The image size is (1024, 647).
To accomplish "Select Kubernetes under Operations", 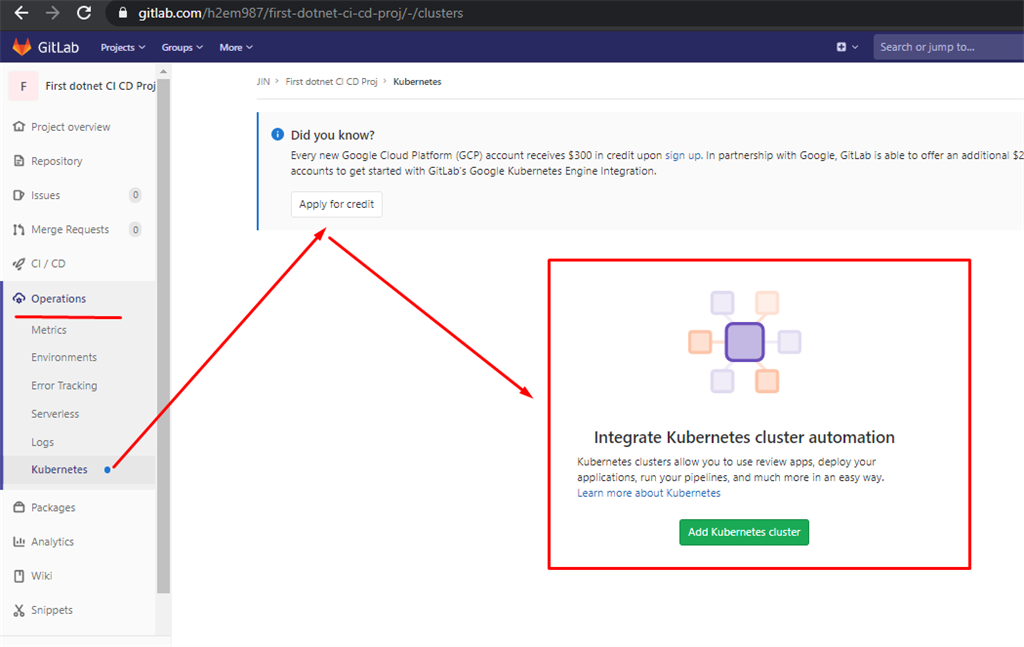I will [59, 469].
